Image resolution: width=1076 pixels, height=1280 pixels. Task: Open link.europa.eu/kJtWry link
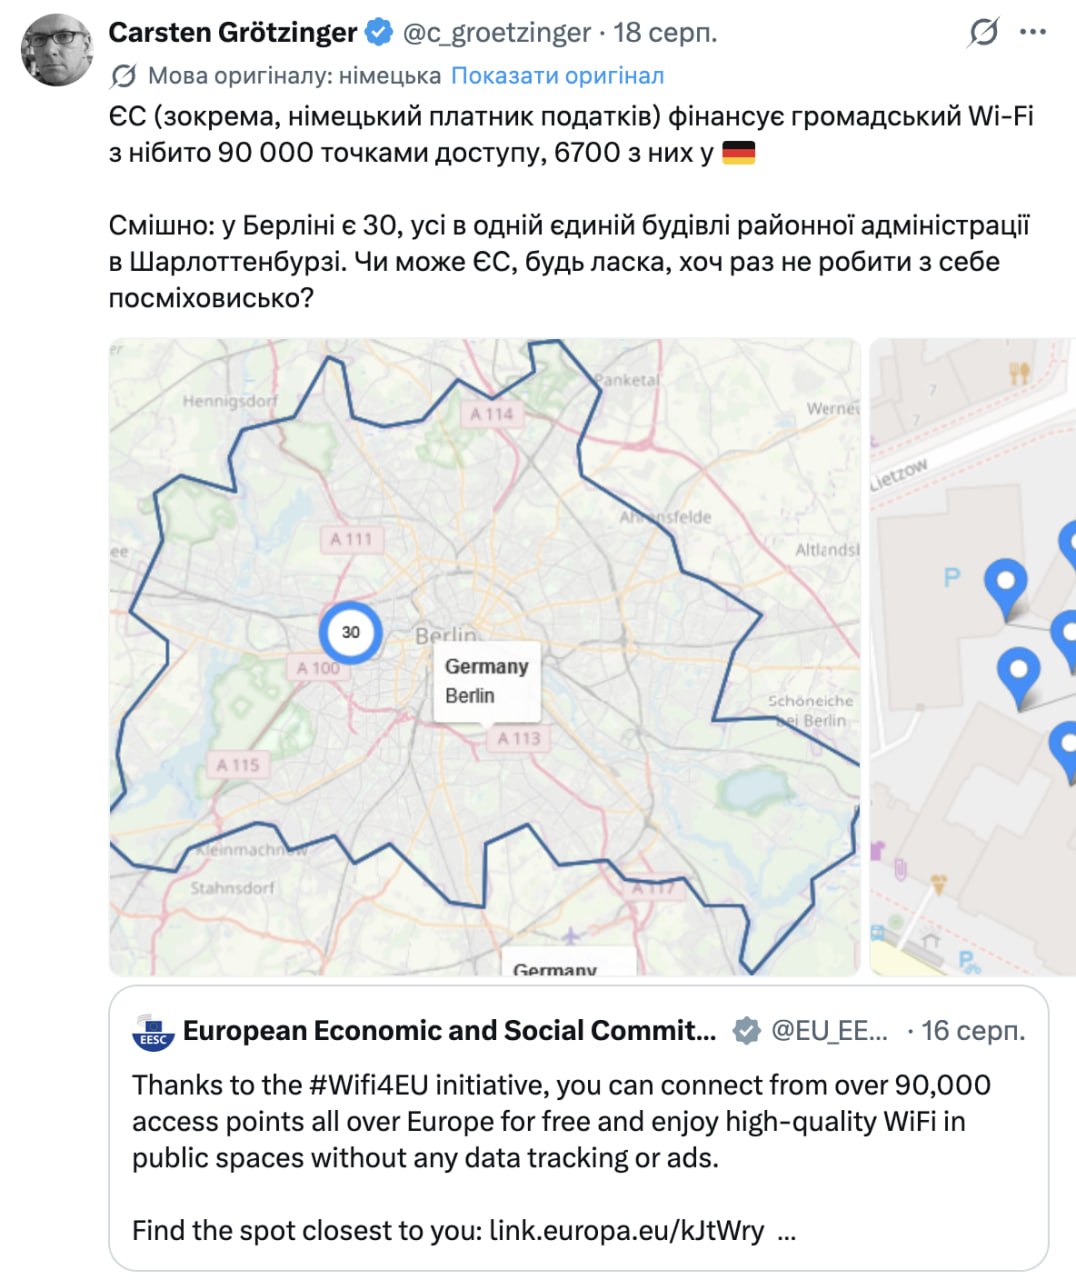626,1230
